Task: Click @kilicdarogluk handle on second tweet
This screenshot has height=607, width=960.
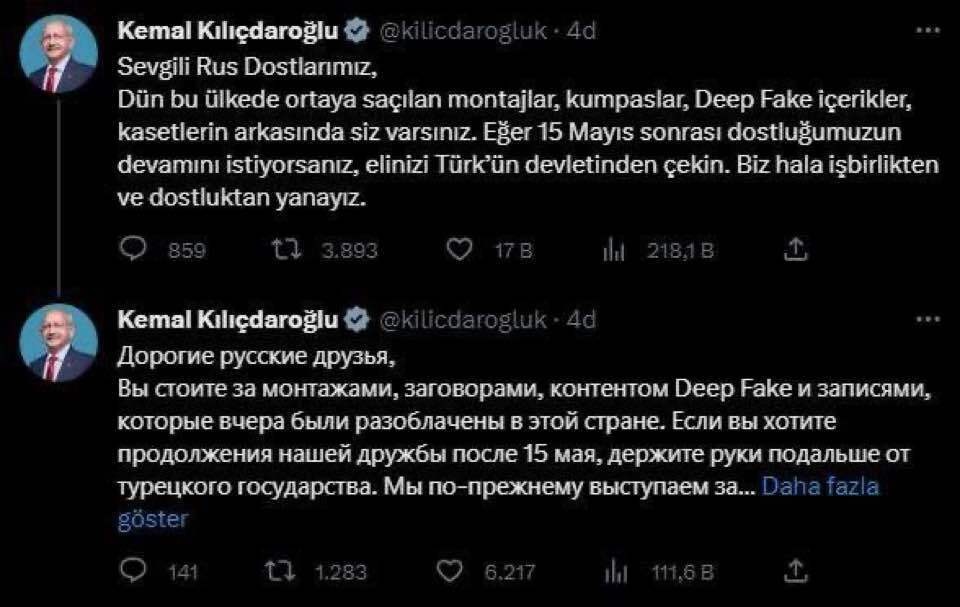Action: coord(461,319)
